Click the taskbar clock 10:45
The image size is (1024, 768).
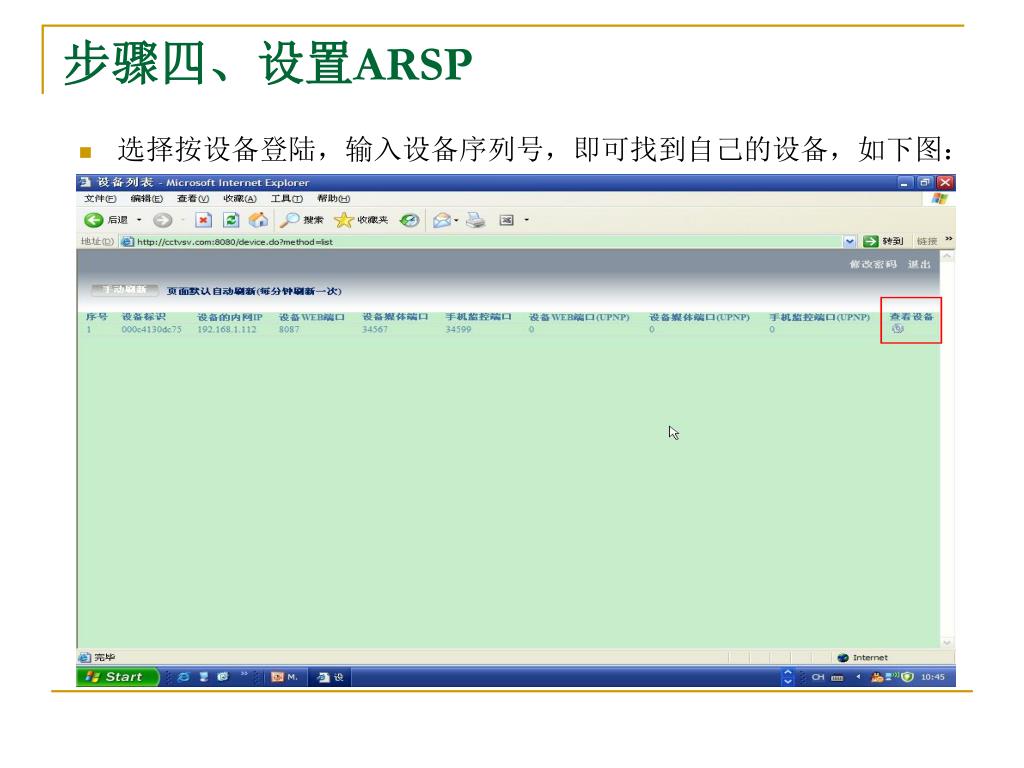tap(933, 677)
